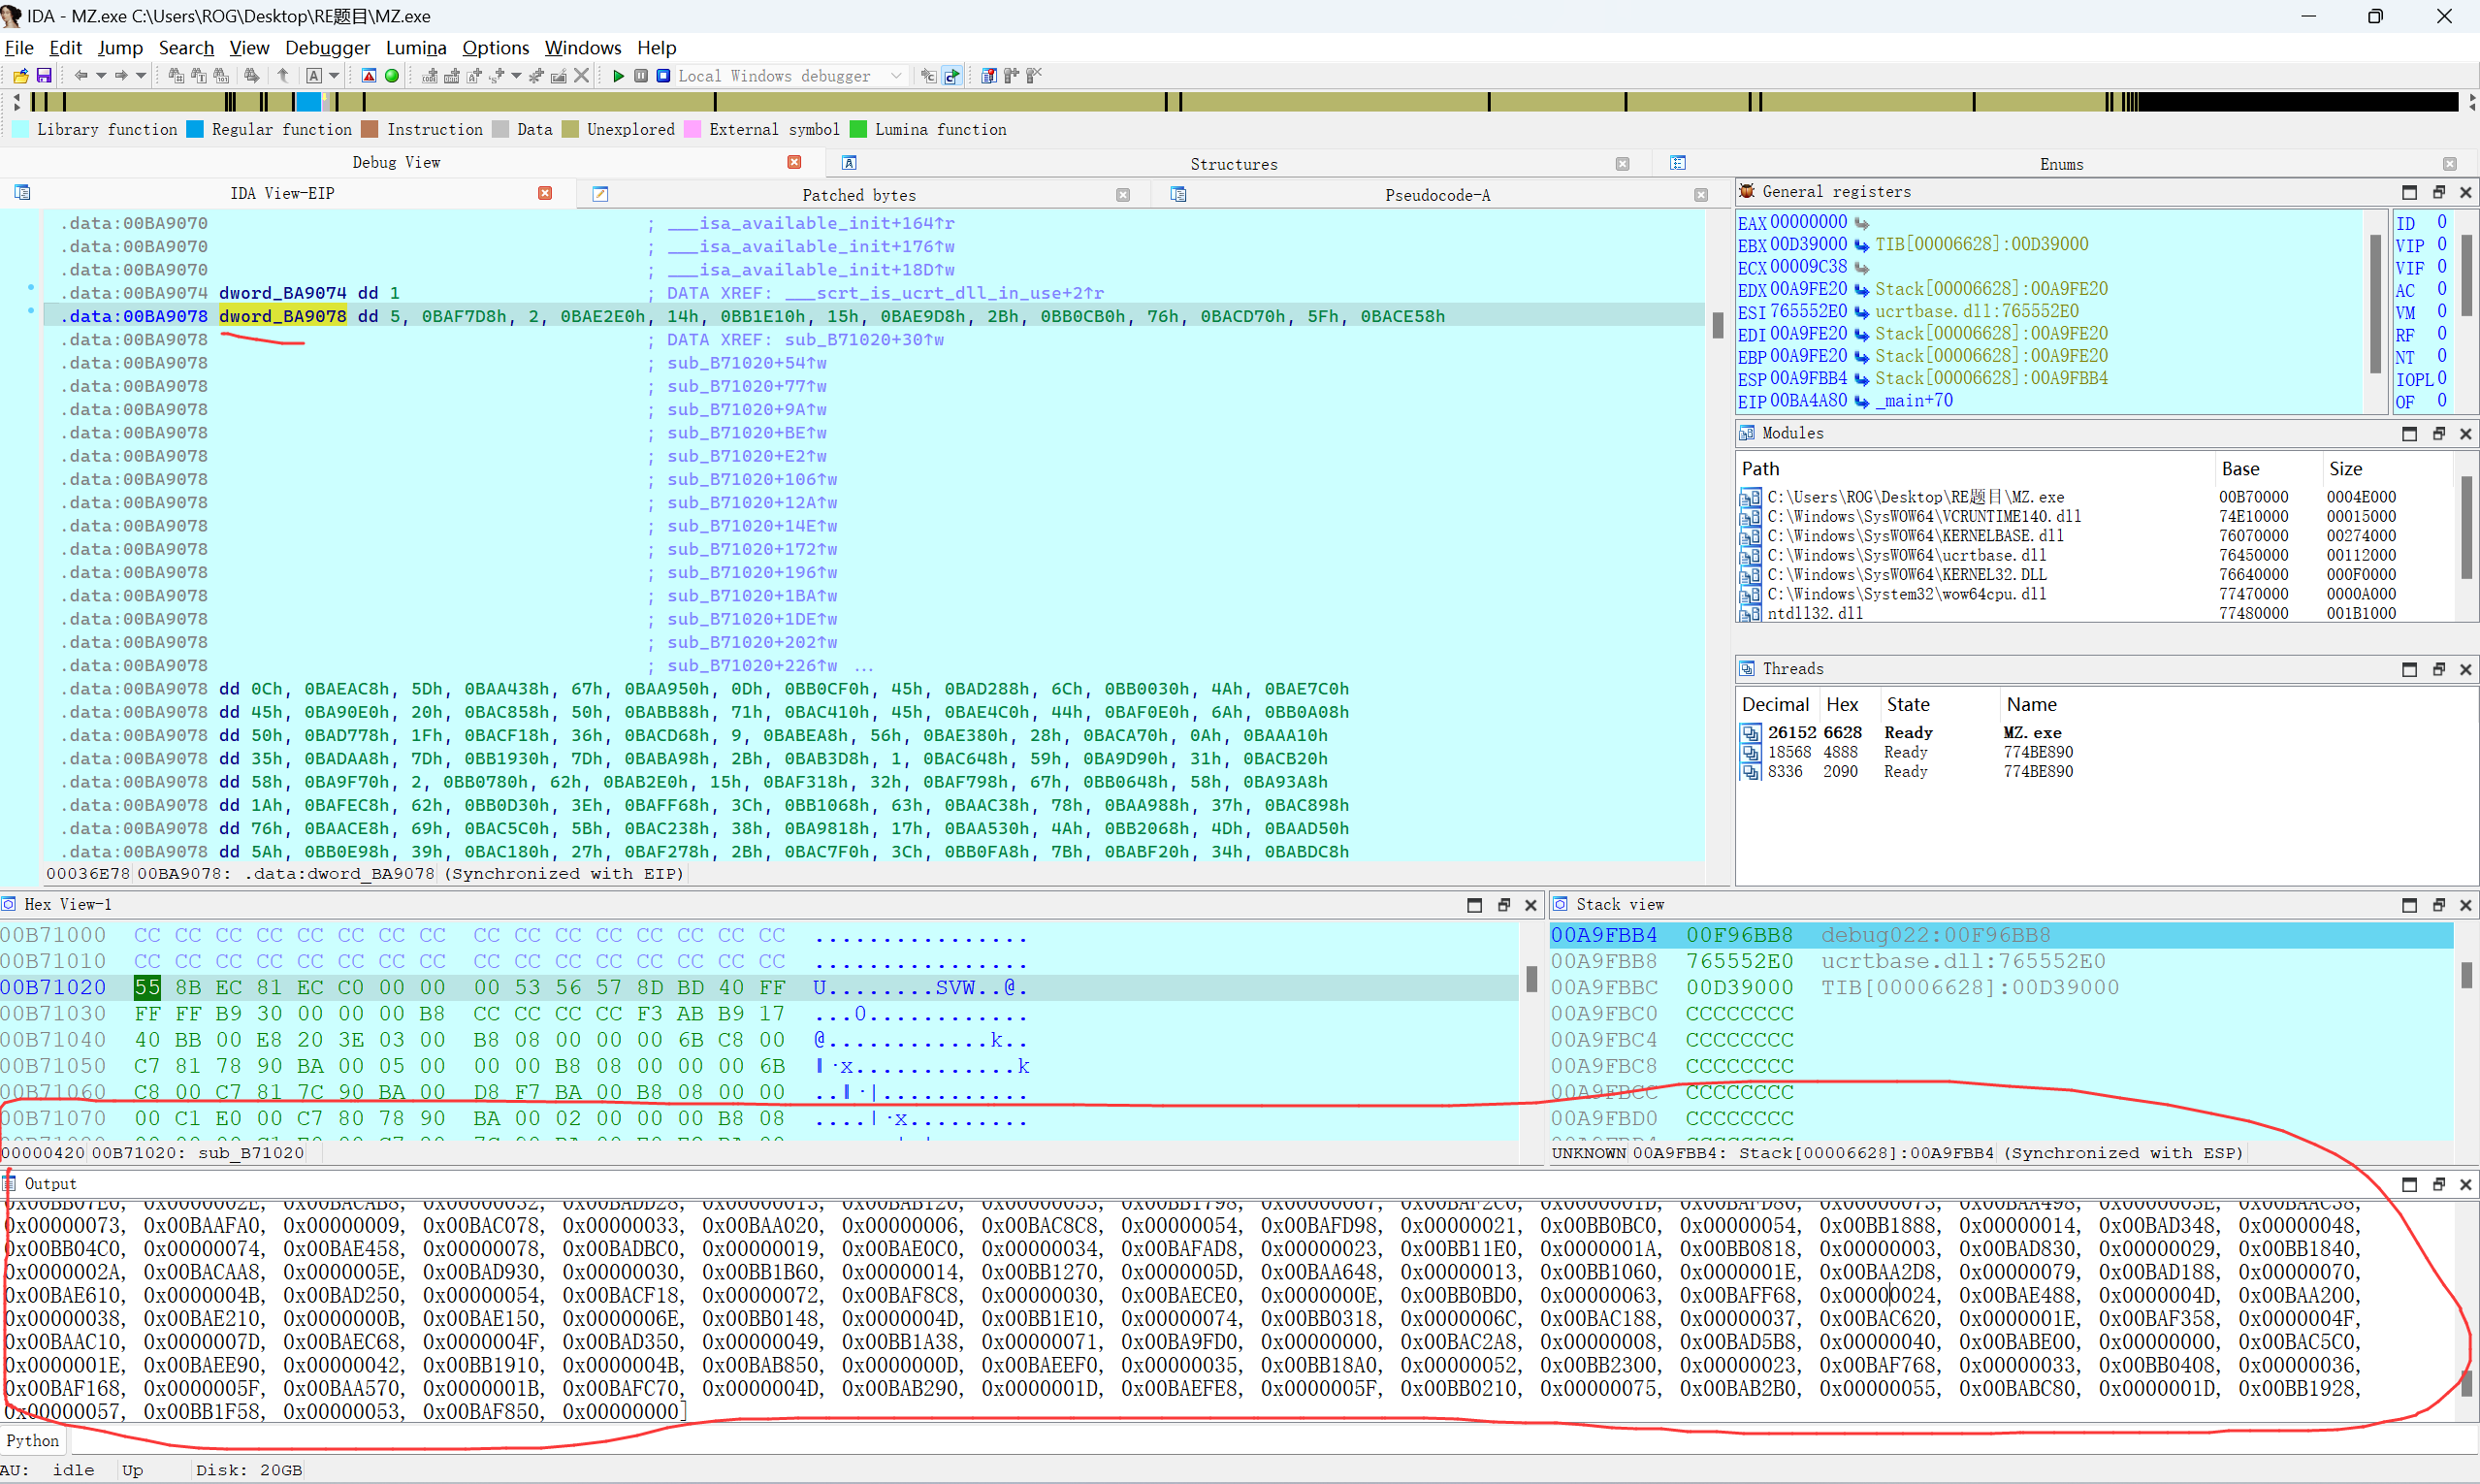Open the Lumina menu

[x=416, y=48]
